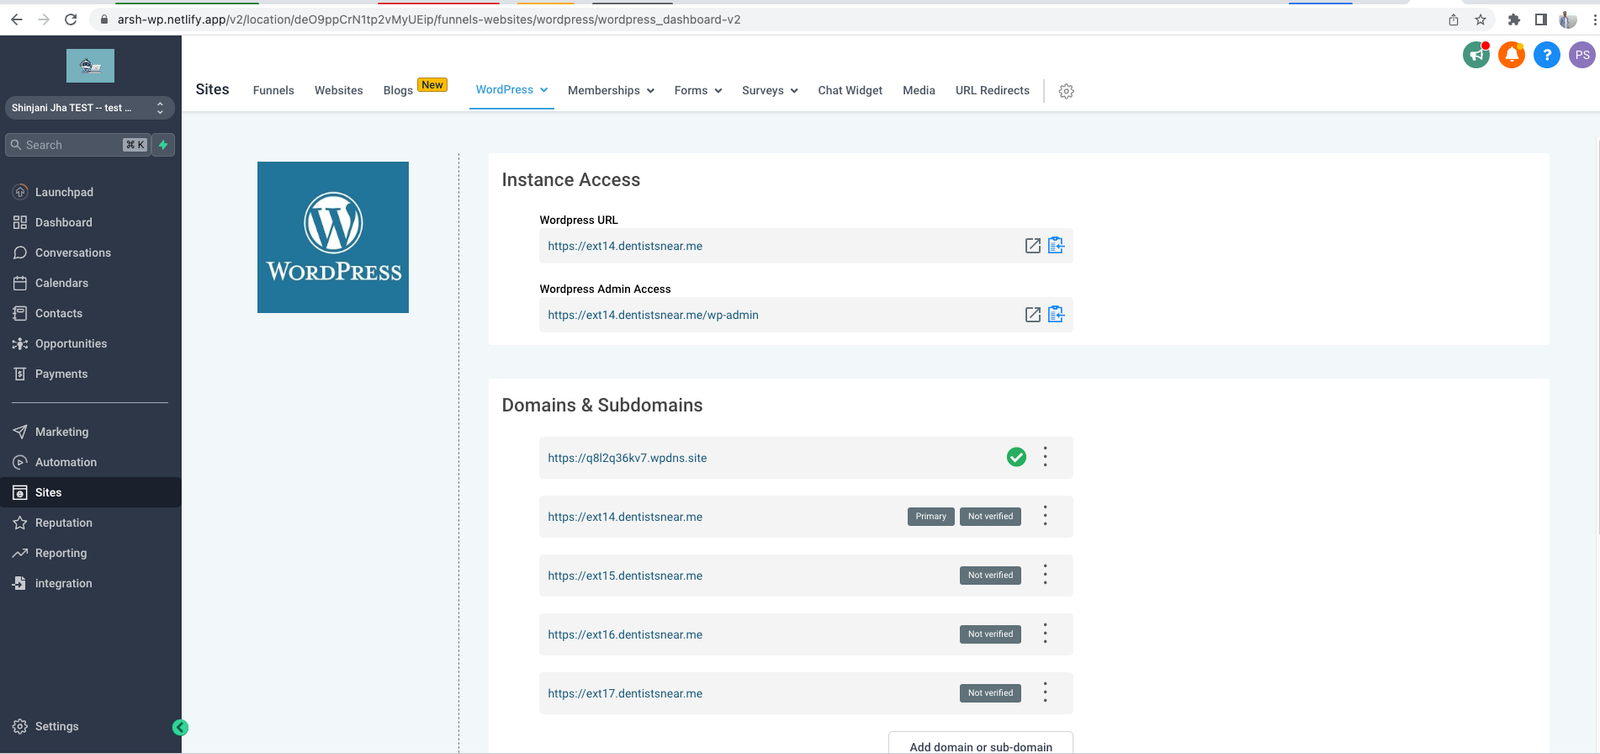The image size is (1600, 754).
Task: Select URL Redirects tab
Action: [992, 91]
